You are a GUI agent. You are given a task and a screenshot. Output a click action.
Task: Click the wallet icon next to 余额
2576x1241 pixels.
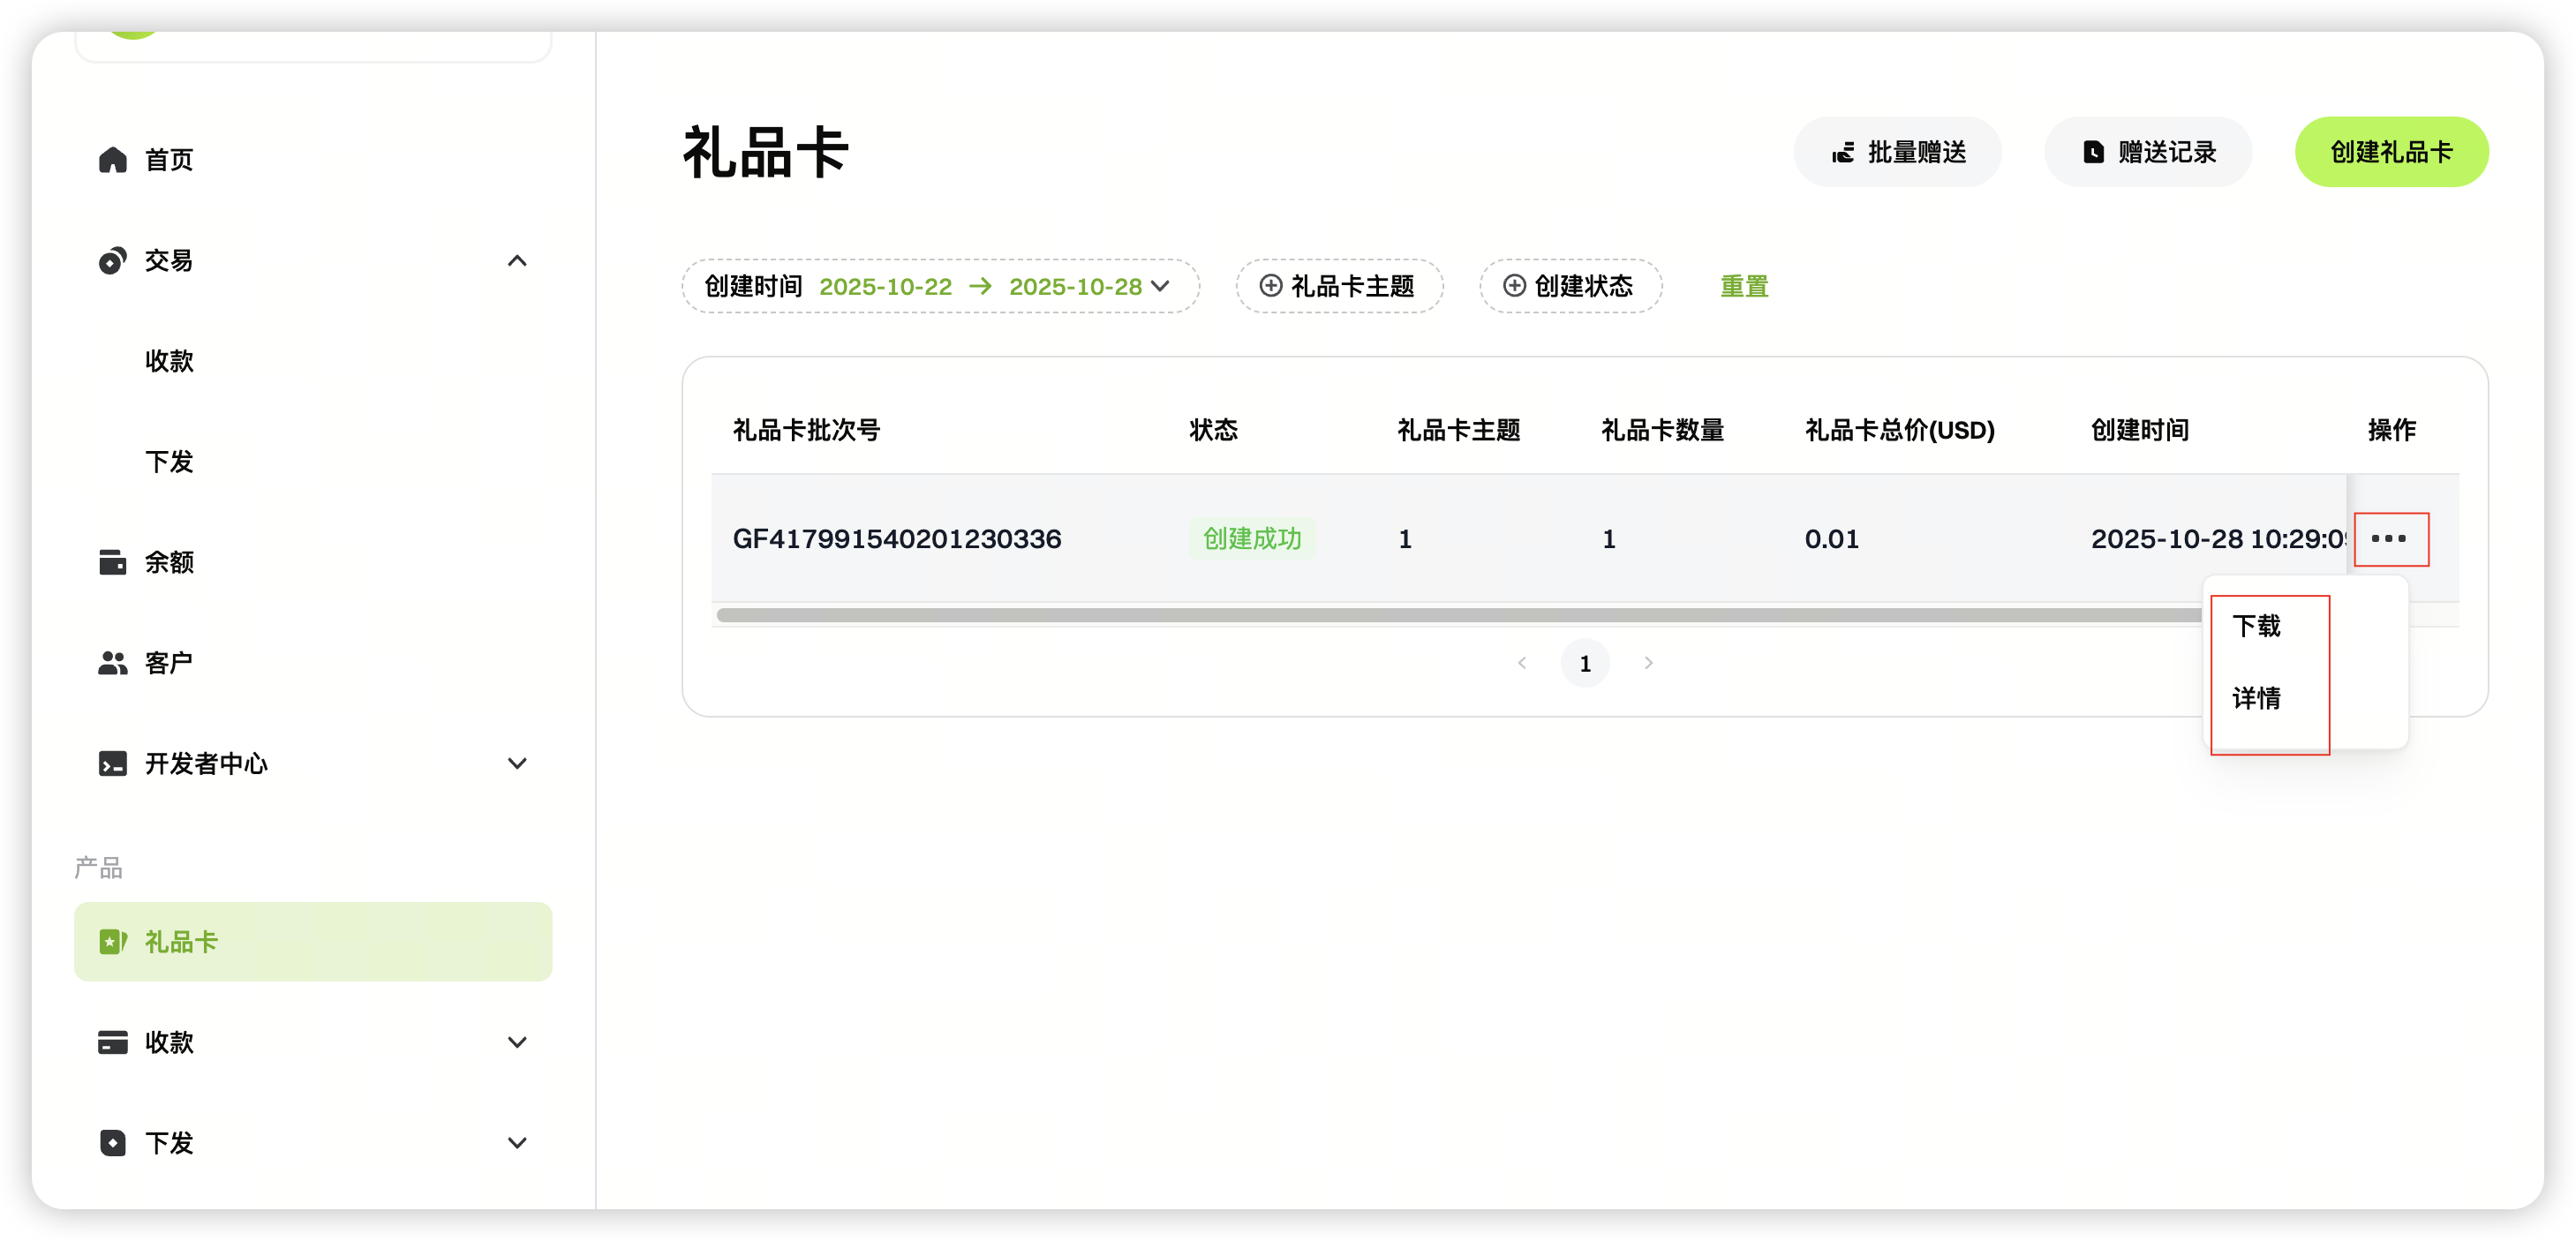[x=112, y=562]
